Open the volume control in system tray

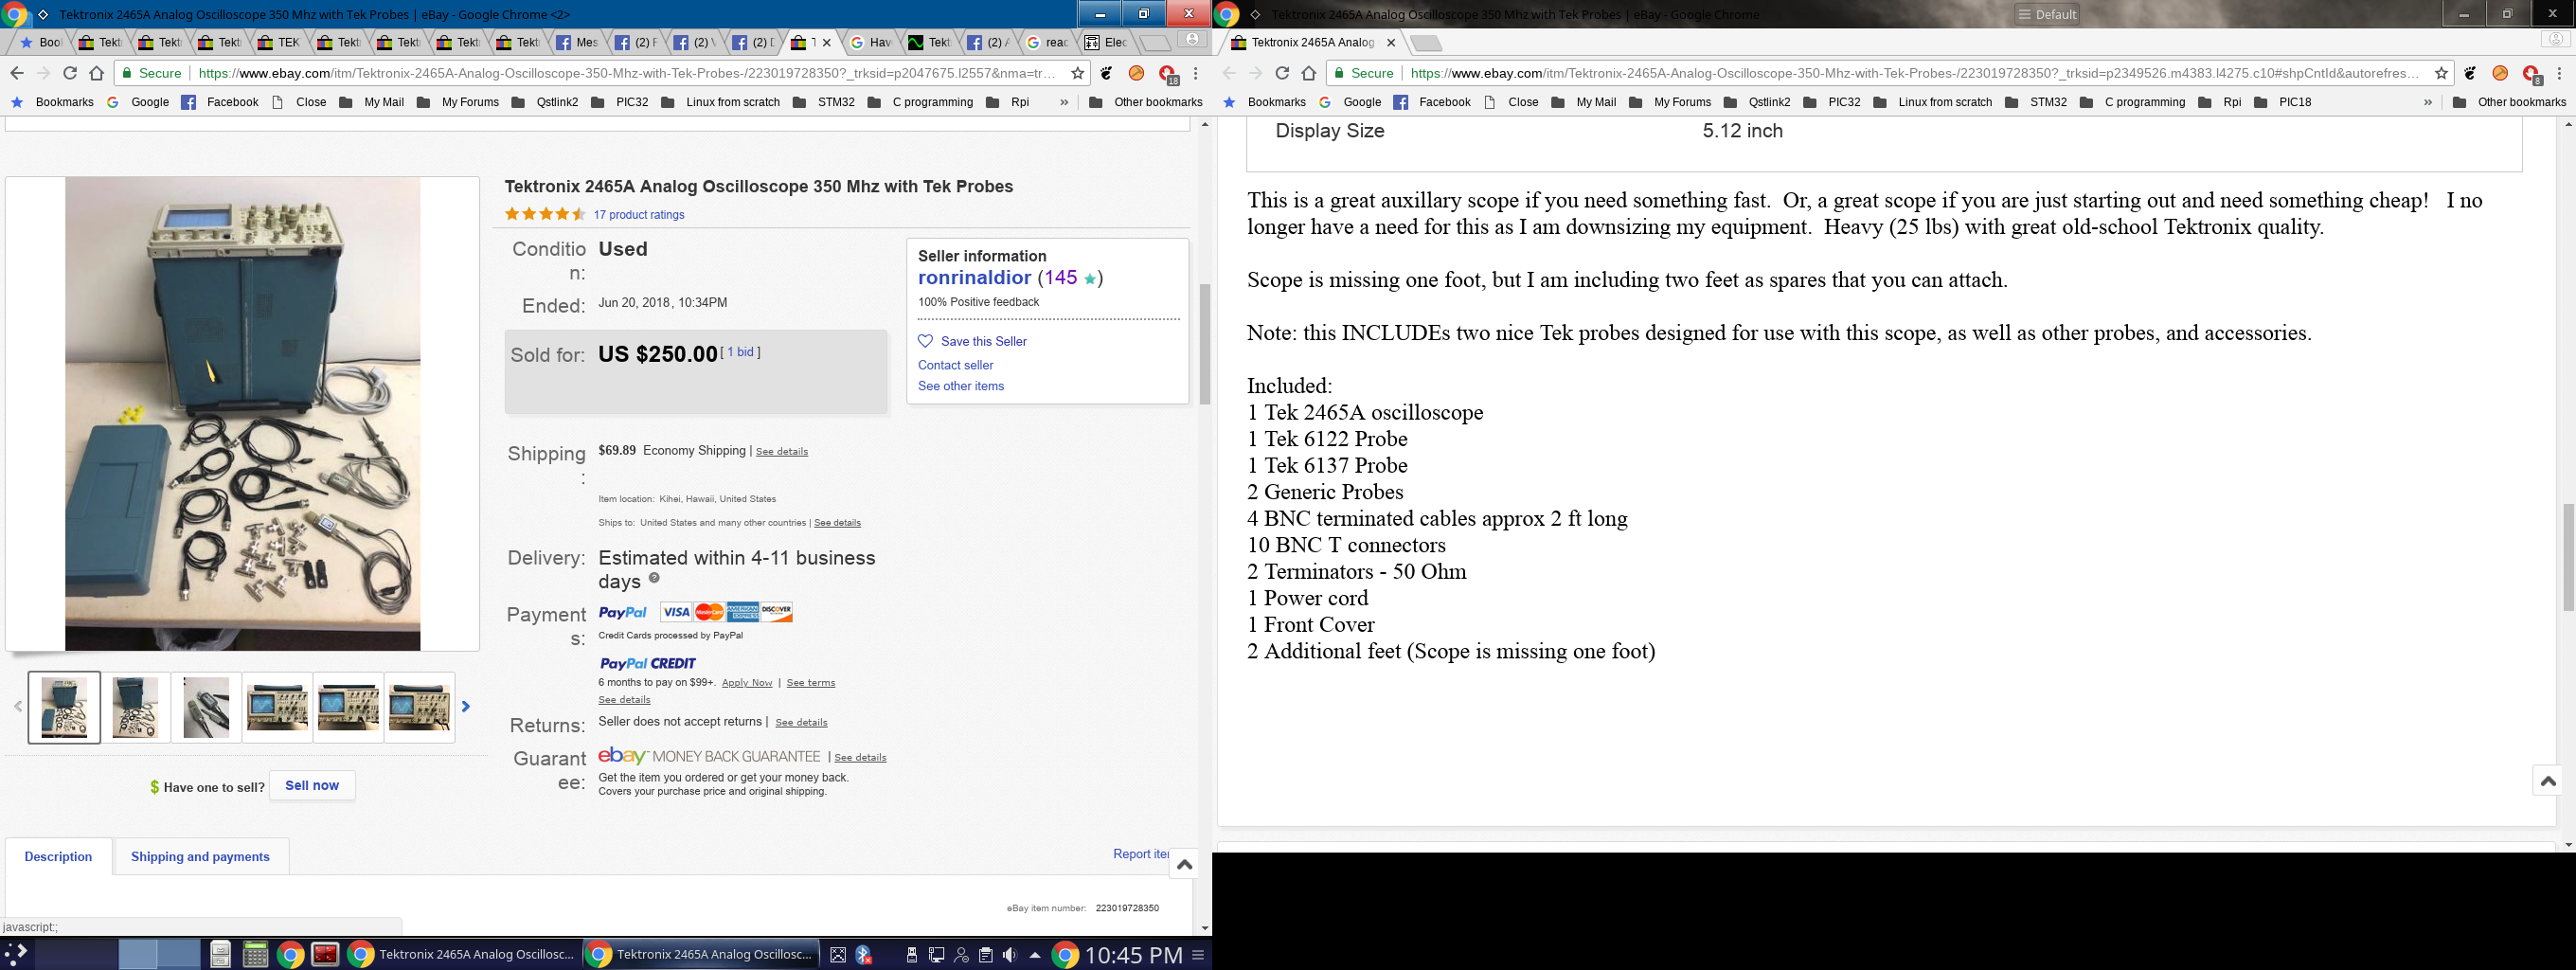(x=1010, y=955)
